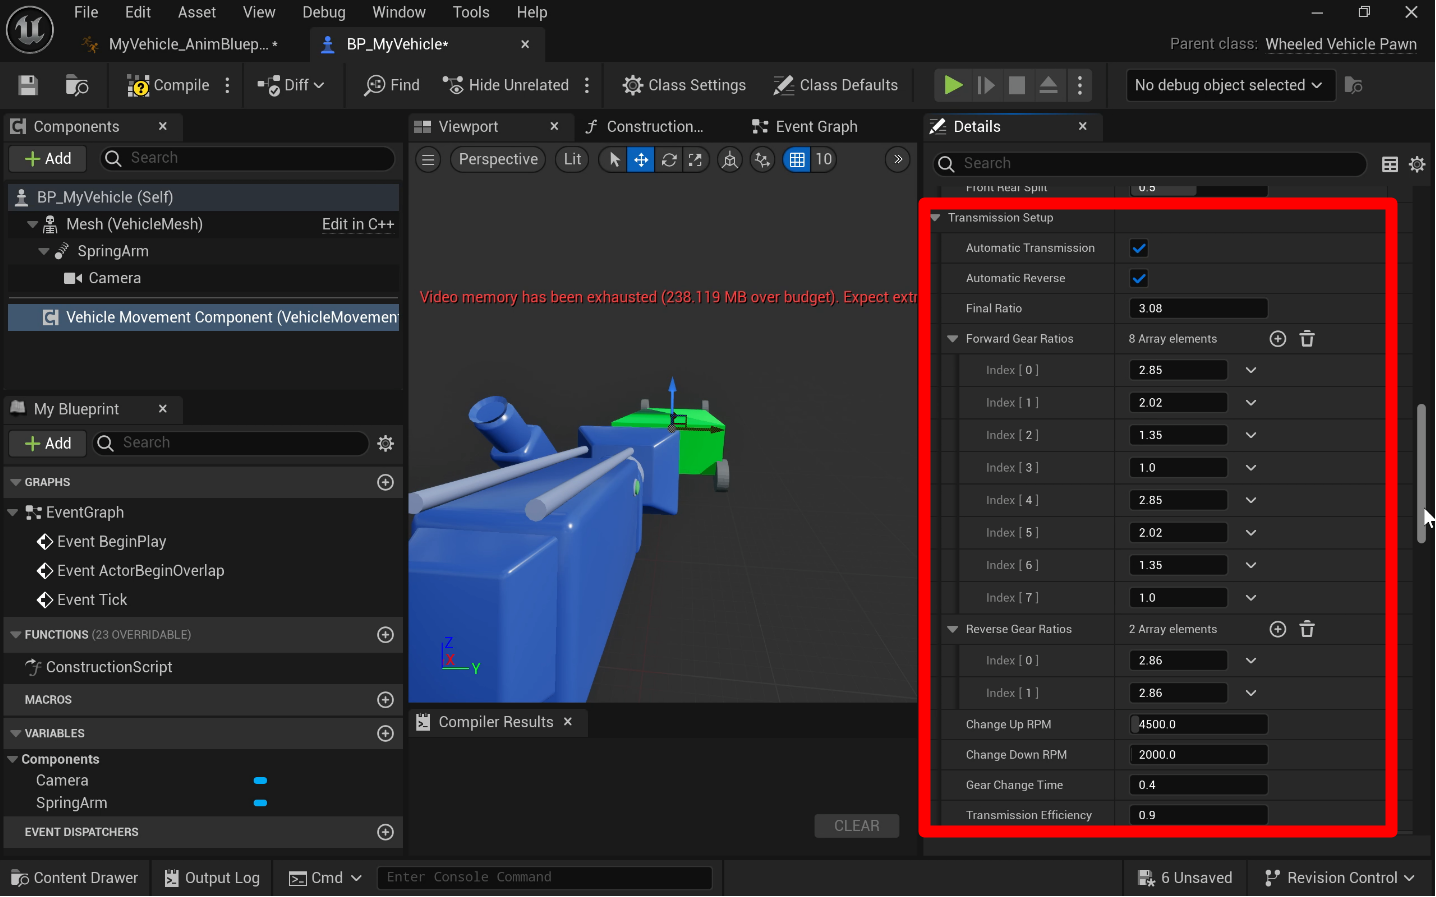Collapse Transmission Setup section

[936, 218]
